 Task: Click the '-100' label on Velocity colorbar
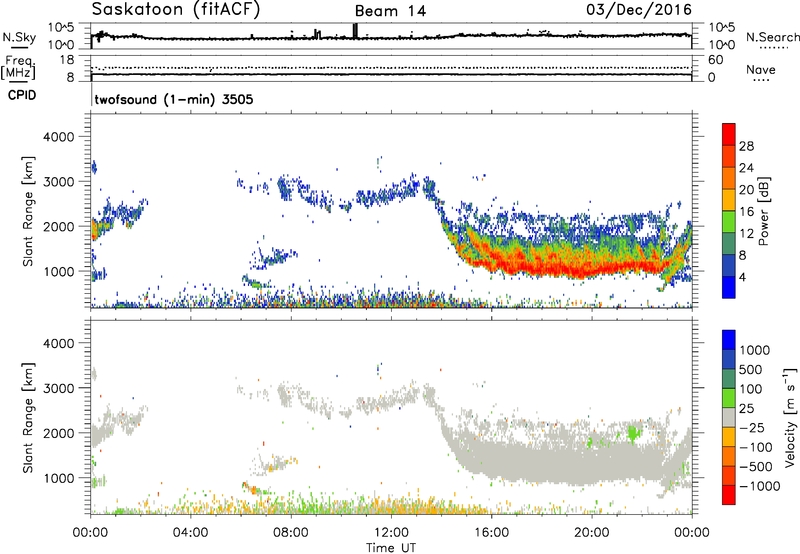point(755,447)
